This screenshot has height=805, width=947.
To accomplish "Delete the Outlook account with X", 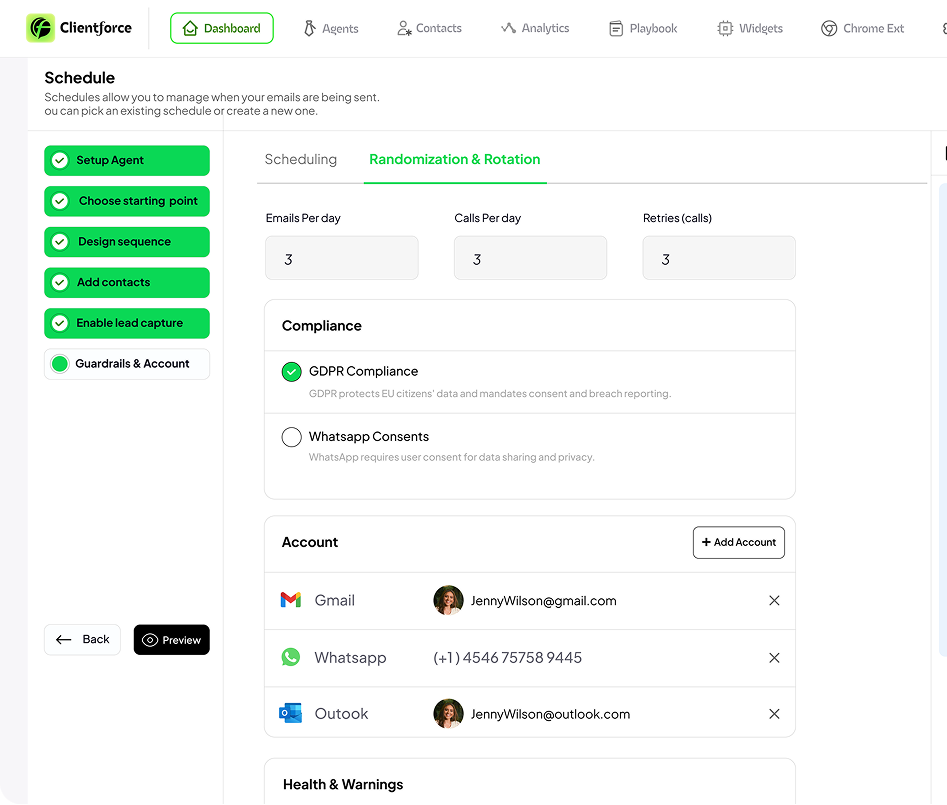I will coord(774,714).
